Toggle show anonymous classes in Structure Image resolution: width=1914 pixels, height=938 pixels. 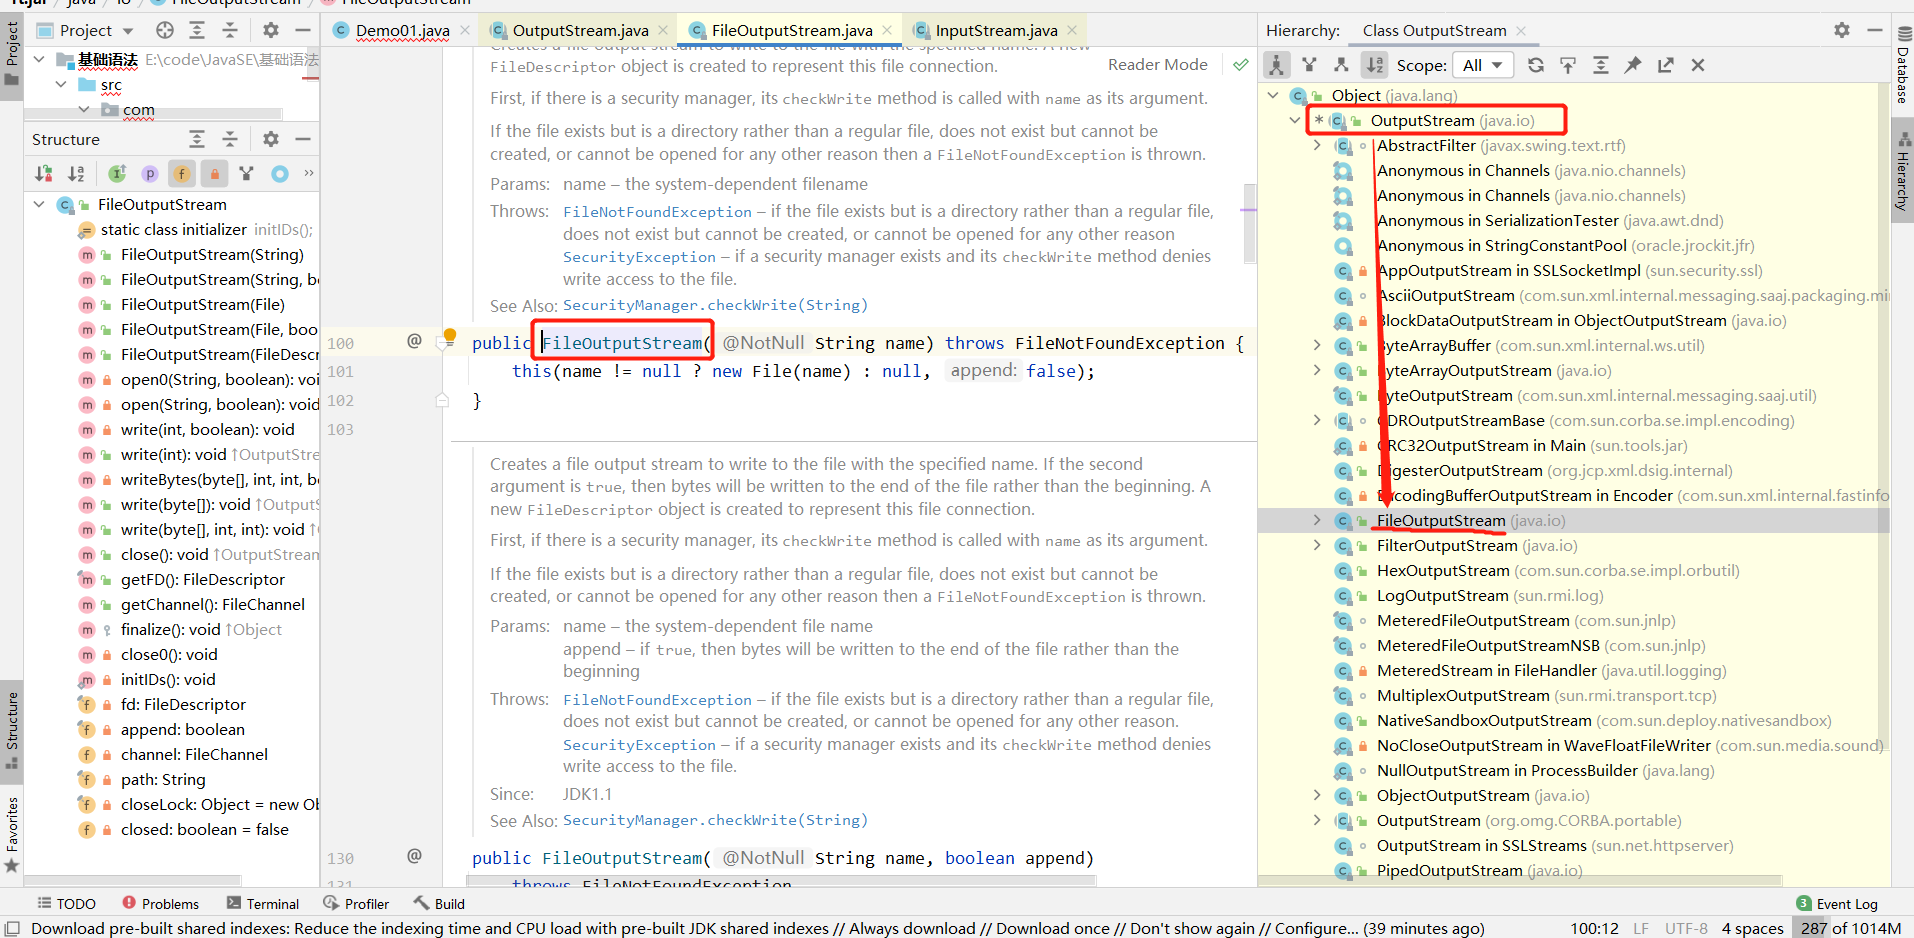(247, 173)
